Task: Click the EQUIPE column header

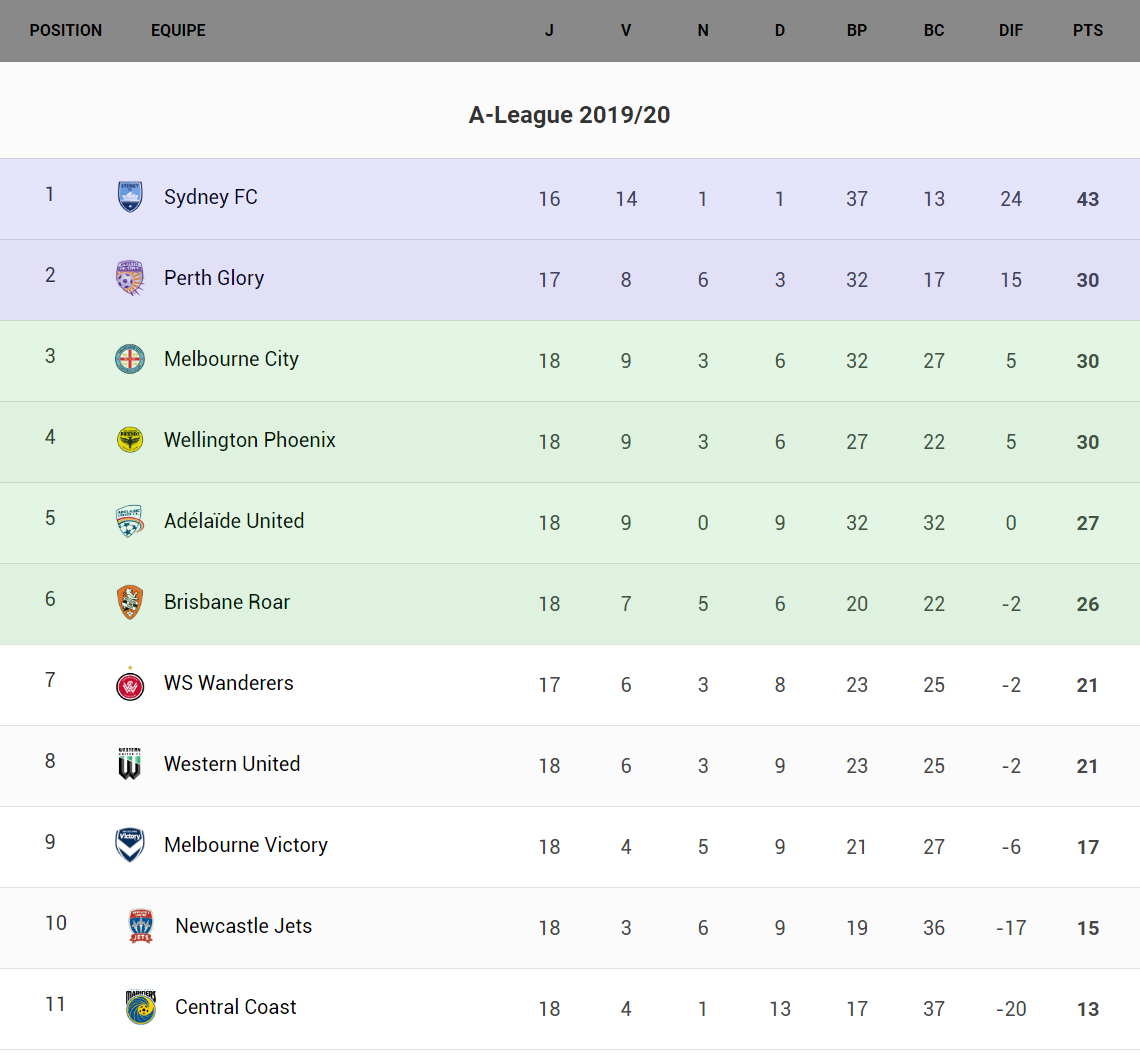Action: click(178, 30)
